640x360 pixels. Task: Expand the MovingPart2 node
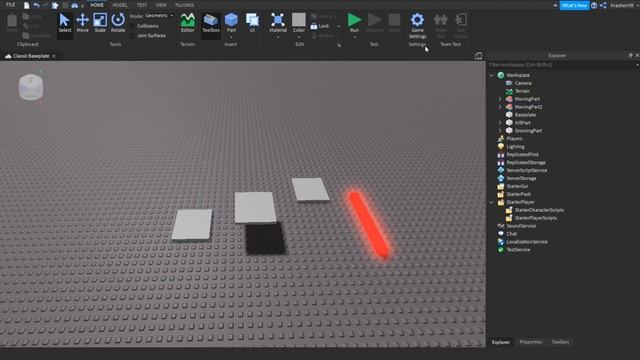pos(500,107)
